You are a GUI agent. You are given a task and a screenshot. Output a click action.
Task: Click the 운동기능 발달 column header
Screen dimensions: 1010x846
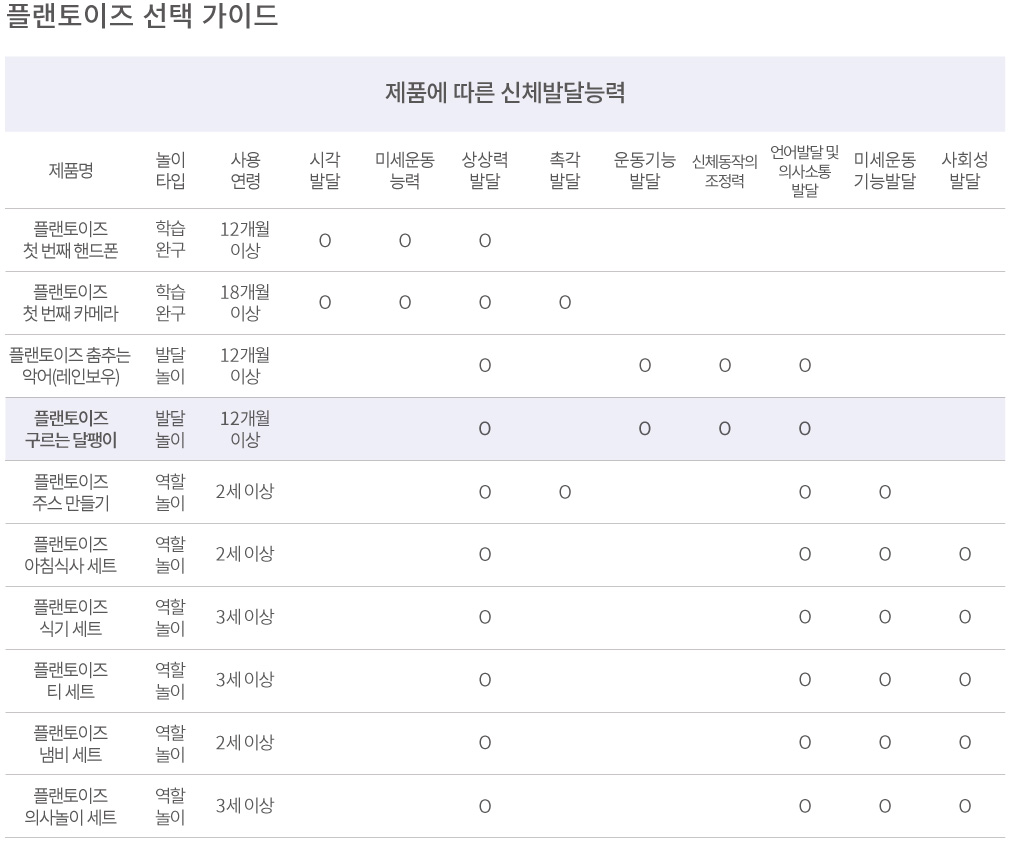tap(645, 170)
